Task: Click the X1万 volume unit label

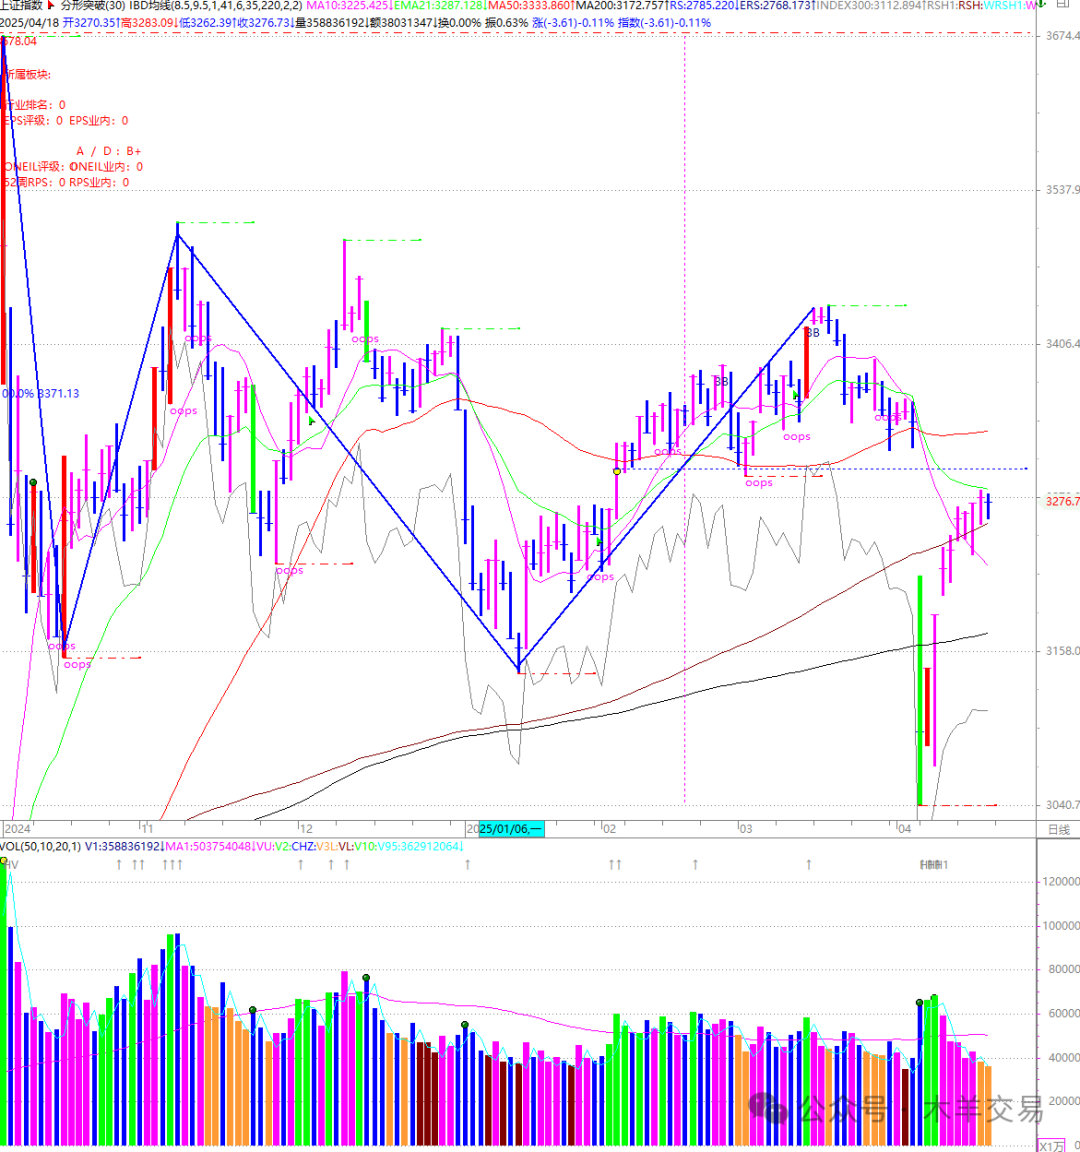Action: [1051, 1146]
